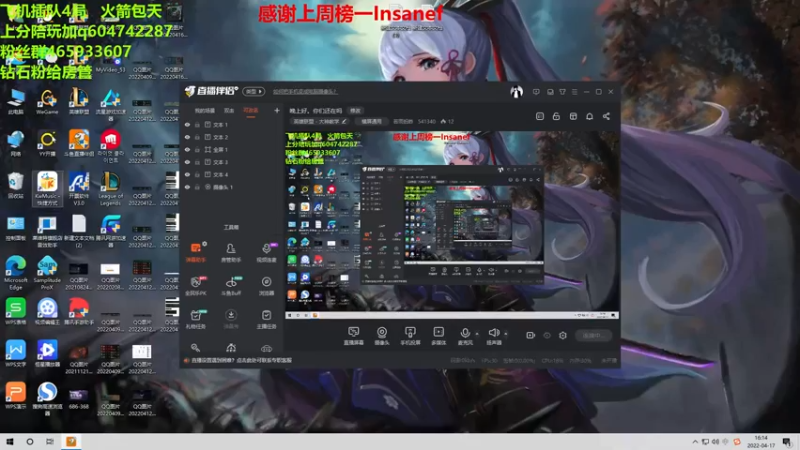The height and width of the screenshot is (450, 800).
Task: Toggle visibility of the 文本 3 layer
Action: [187, 162]
